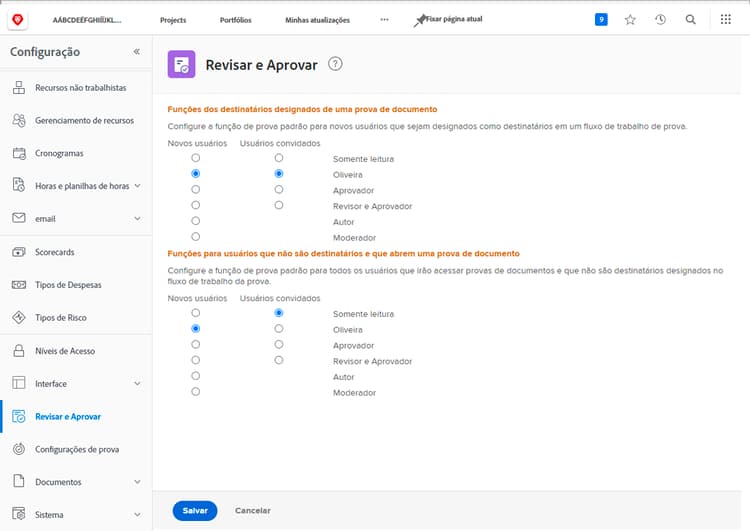Open the Projects navigation item

click(173, 20)
